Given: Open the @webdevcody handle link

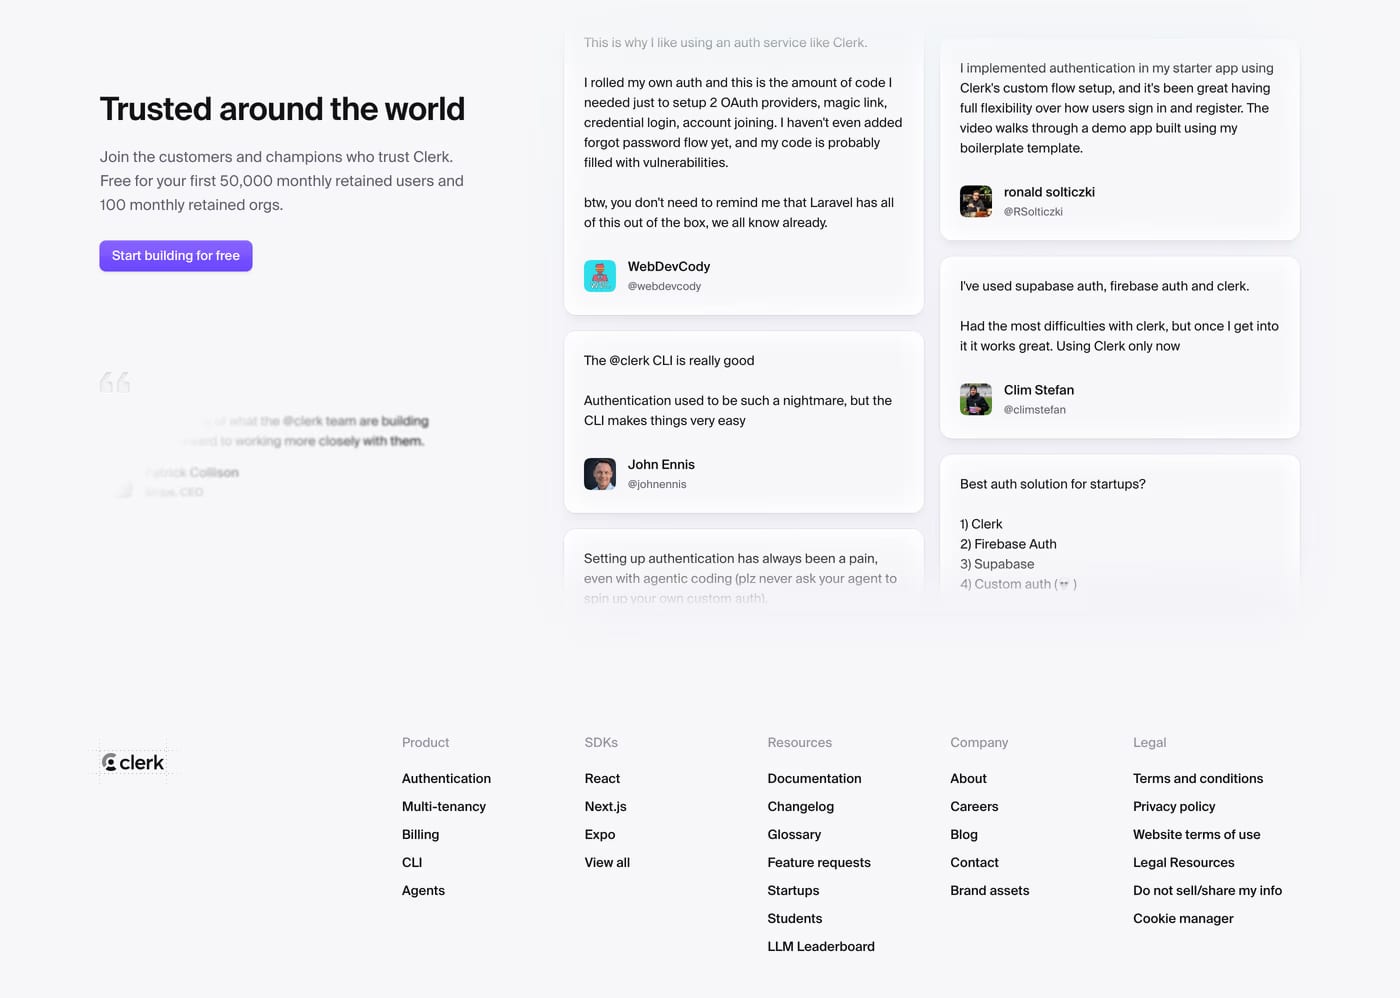Looking at the screenshot, I should pyautogui.click(x=664, y=286).
